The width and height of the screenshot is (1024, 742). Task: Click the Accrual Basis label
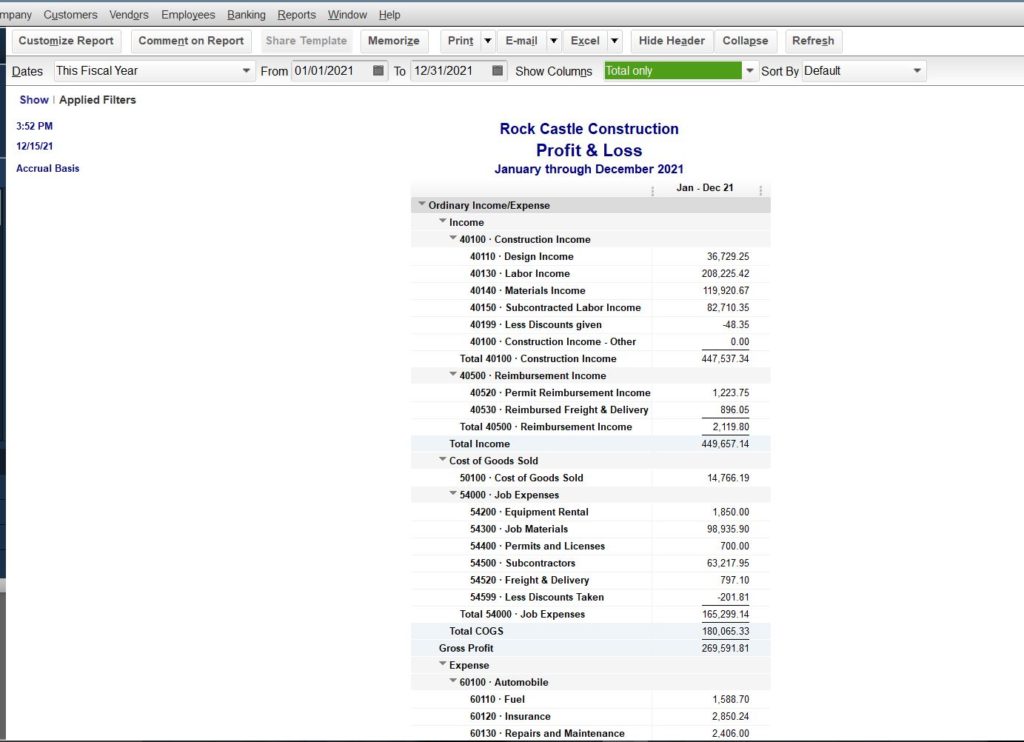[x=48, y=169]
